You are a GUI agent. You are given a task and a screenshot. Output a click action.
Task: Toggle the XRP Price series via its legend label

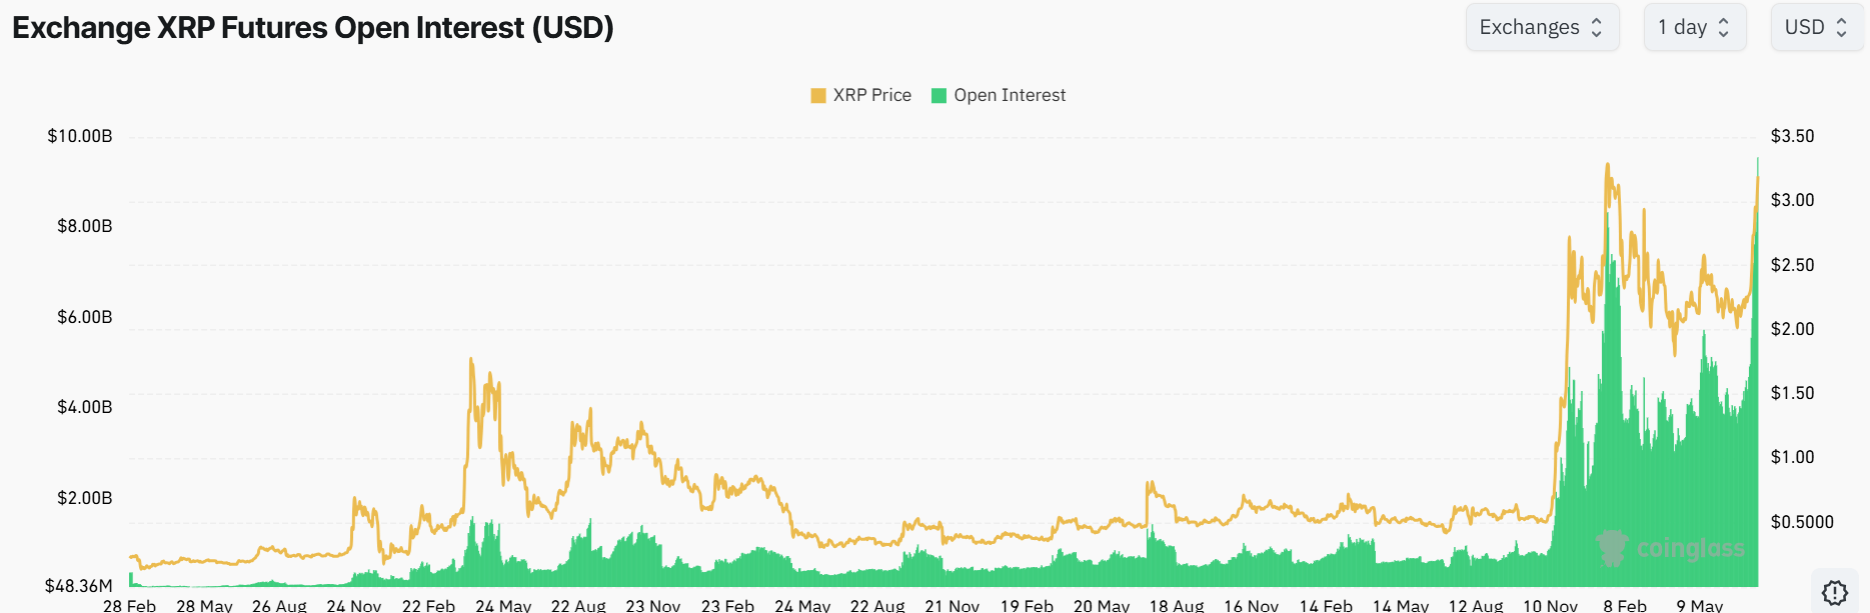872,94
